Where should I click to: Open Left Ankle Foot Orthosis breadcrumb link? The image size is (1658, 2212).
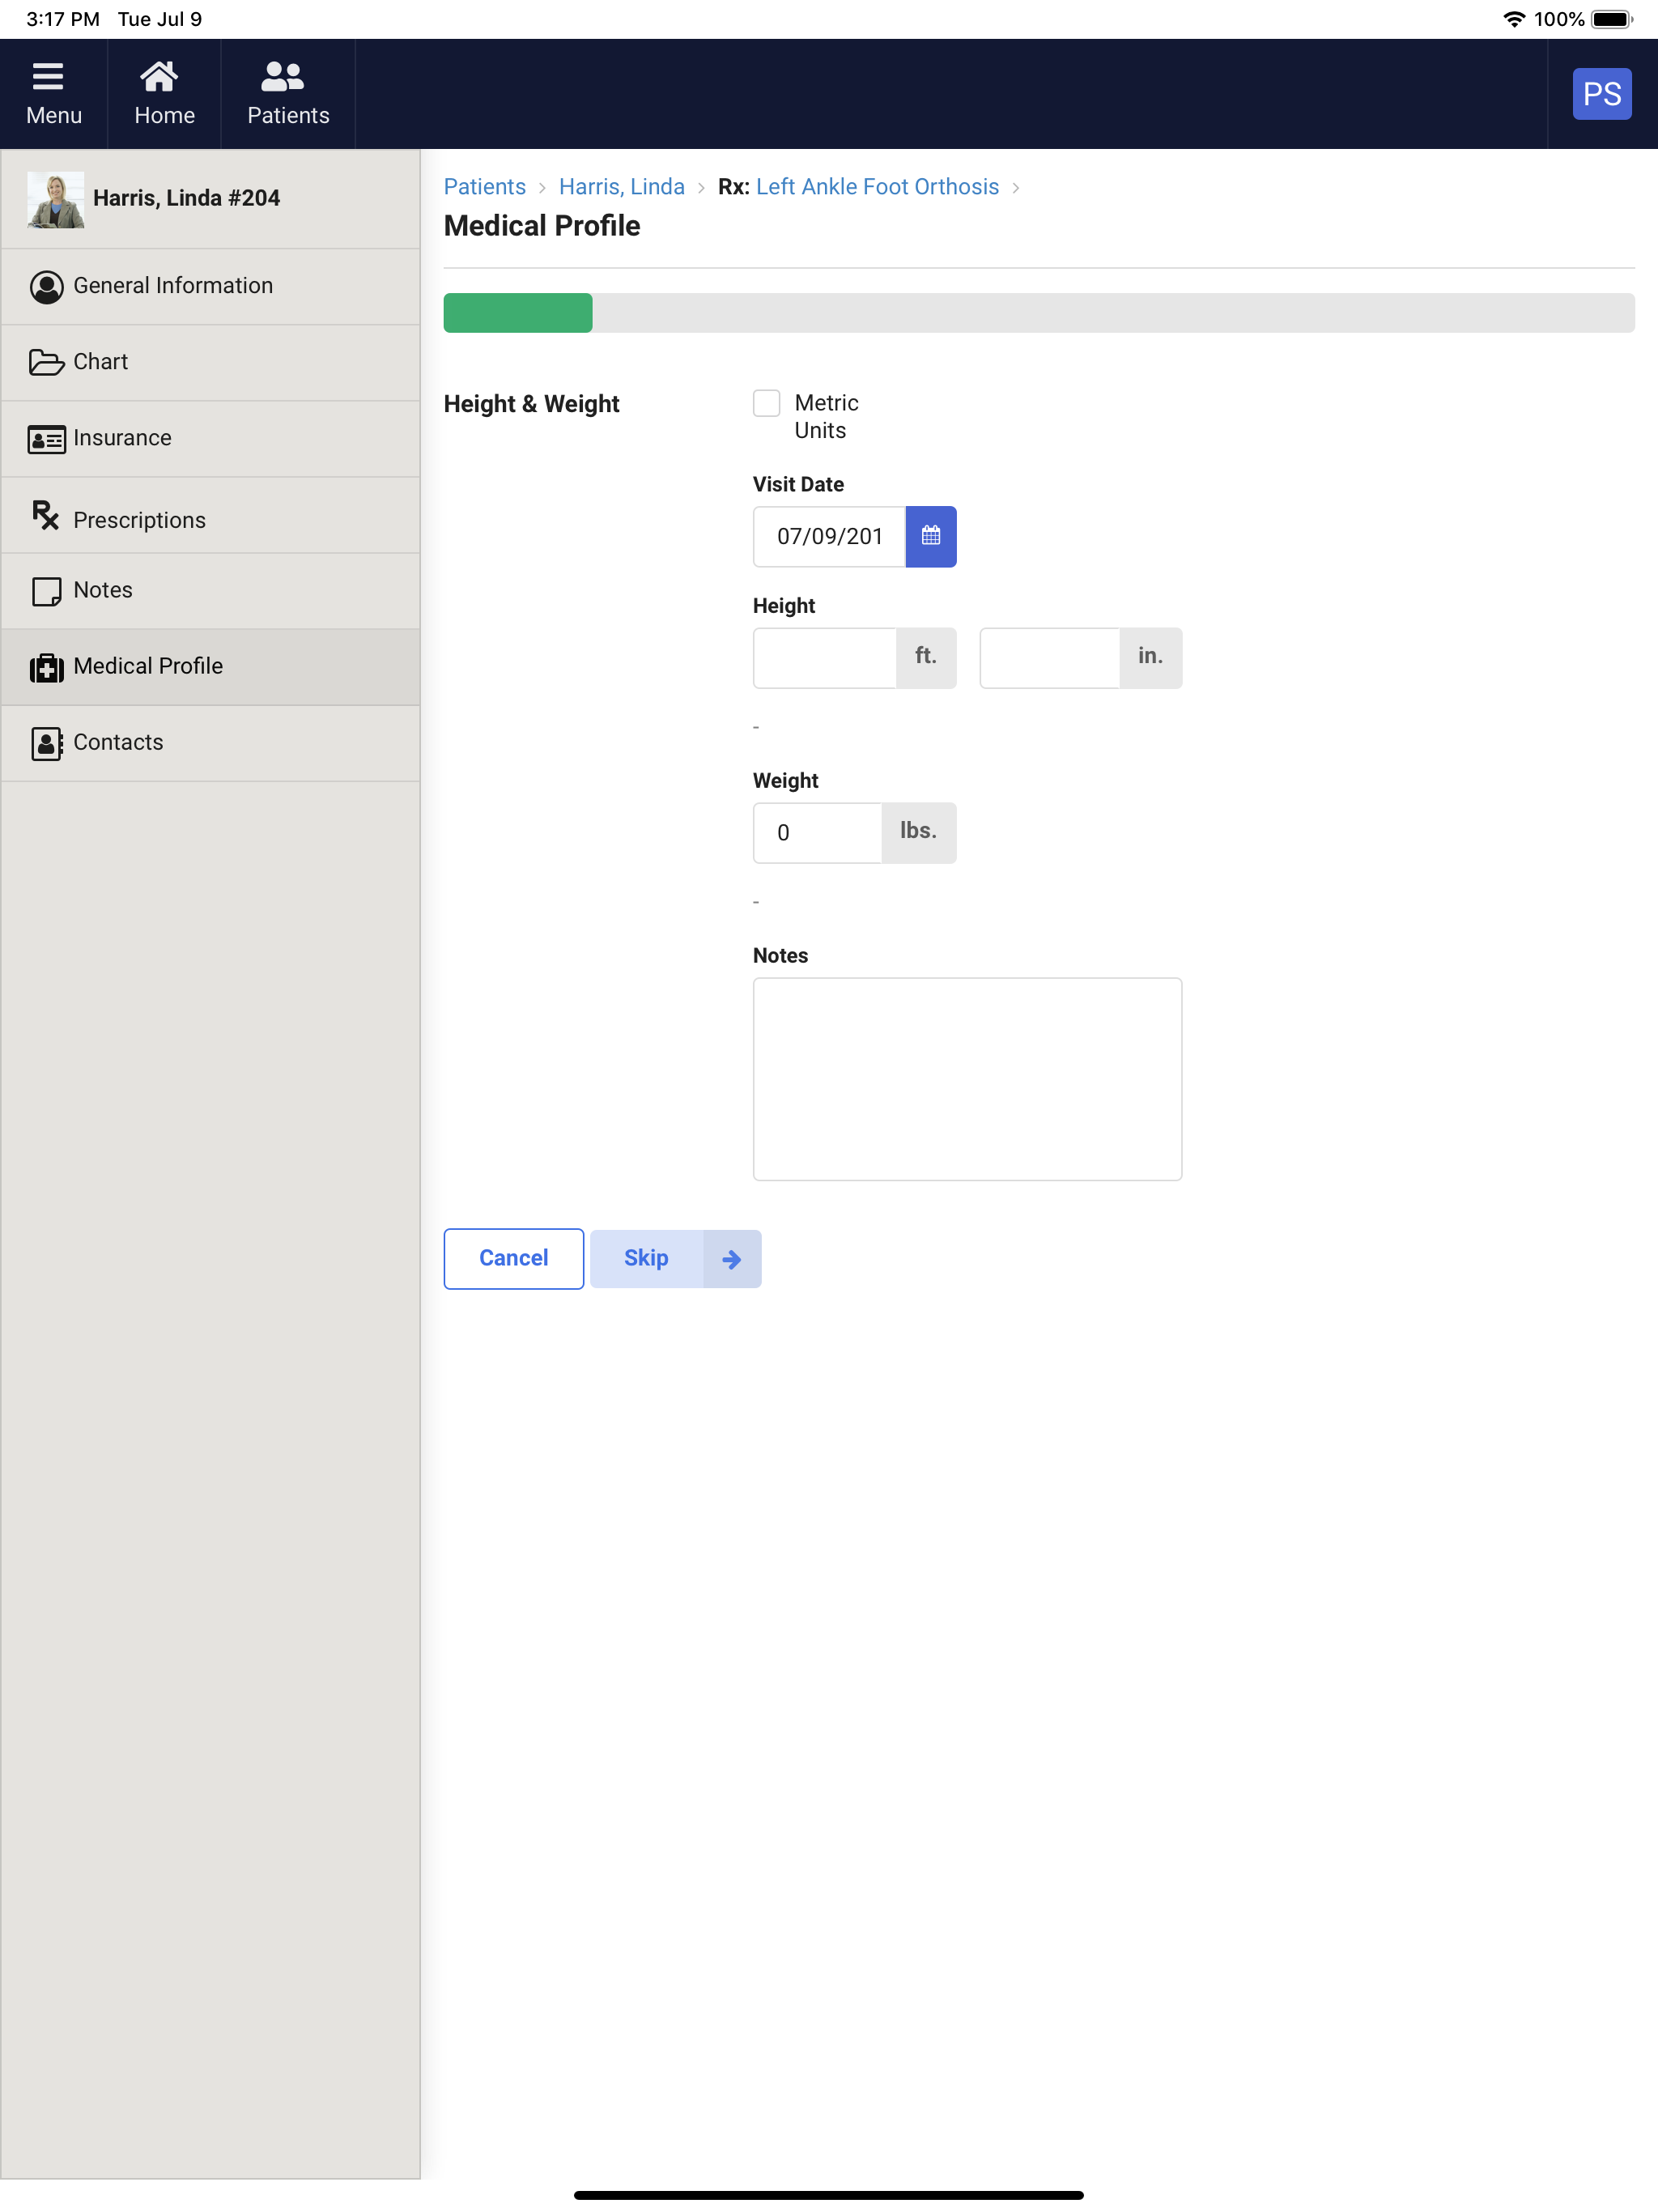click(x=877, y=187)
